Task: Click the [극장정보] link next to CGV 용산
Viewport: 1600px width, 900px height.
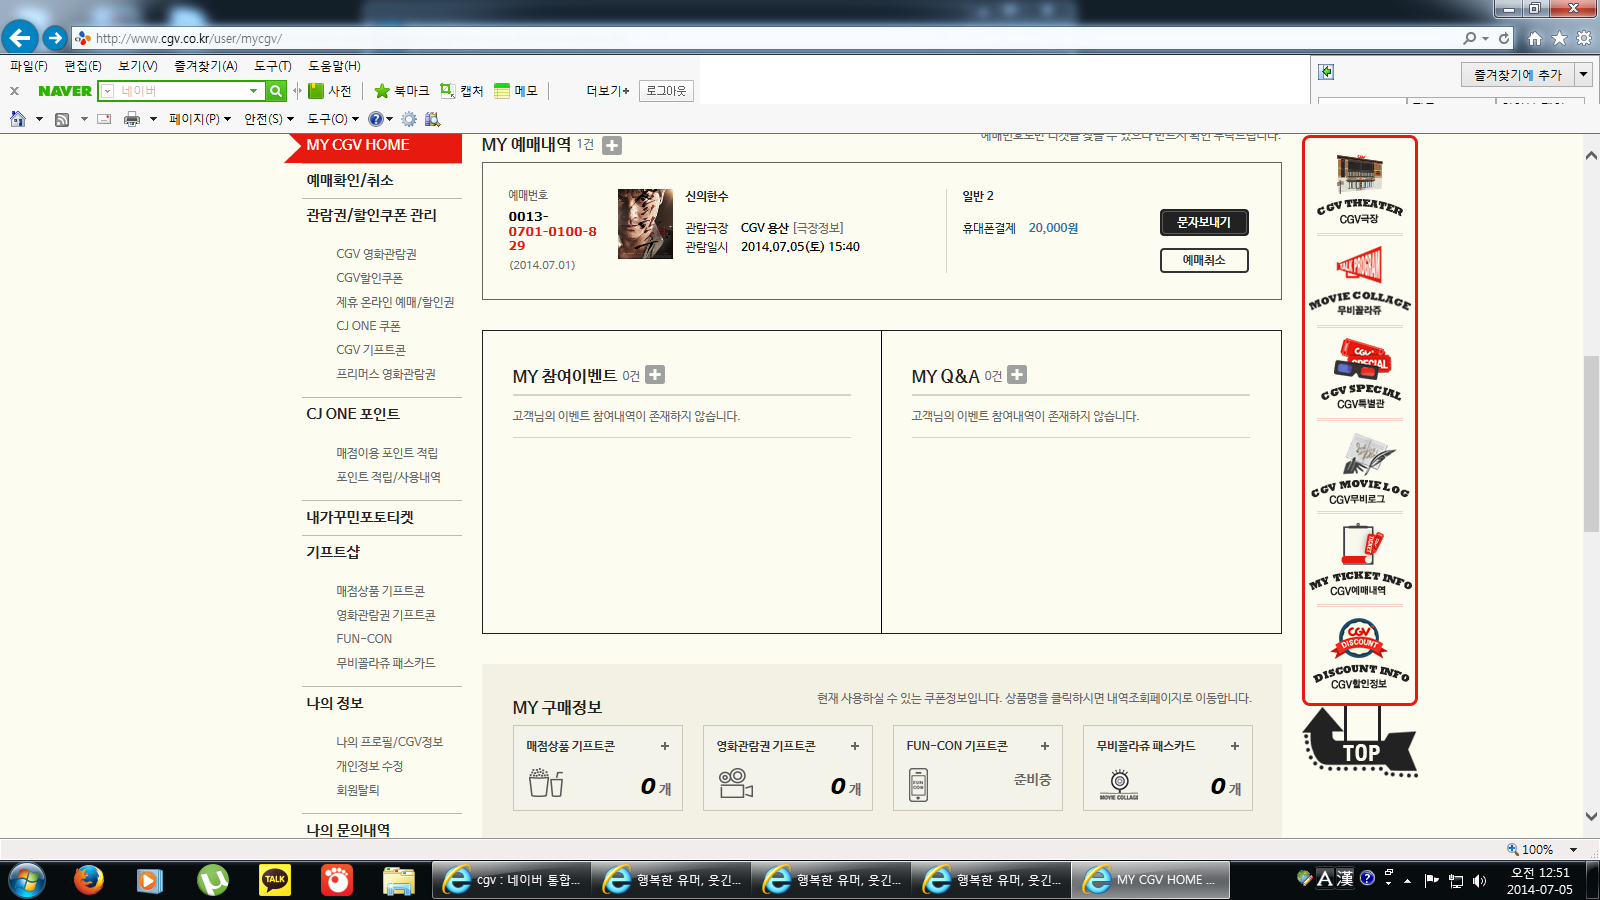Action: coord(818,228)
